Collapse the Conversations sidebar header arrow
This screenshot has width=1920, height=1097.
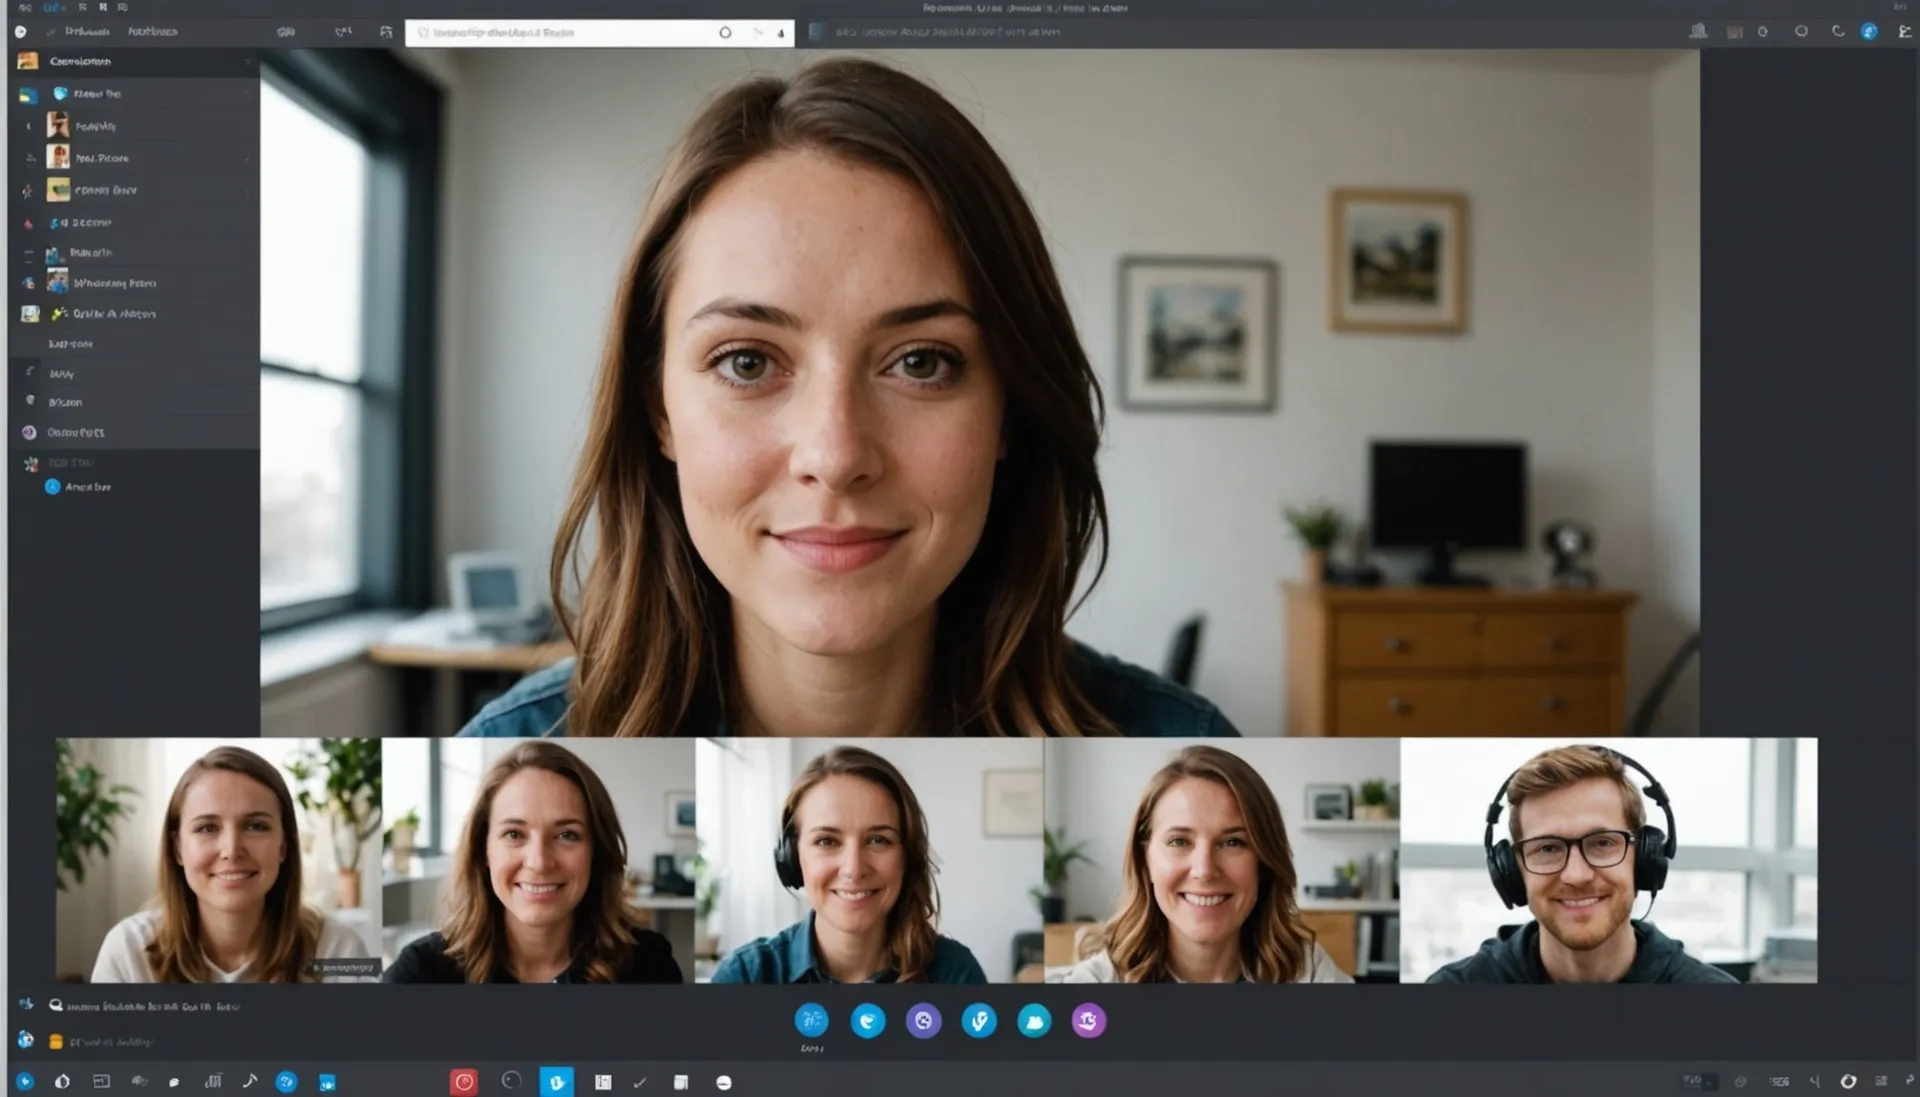tap(248, 62)
